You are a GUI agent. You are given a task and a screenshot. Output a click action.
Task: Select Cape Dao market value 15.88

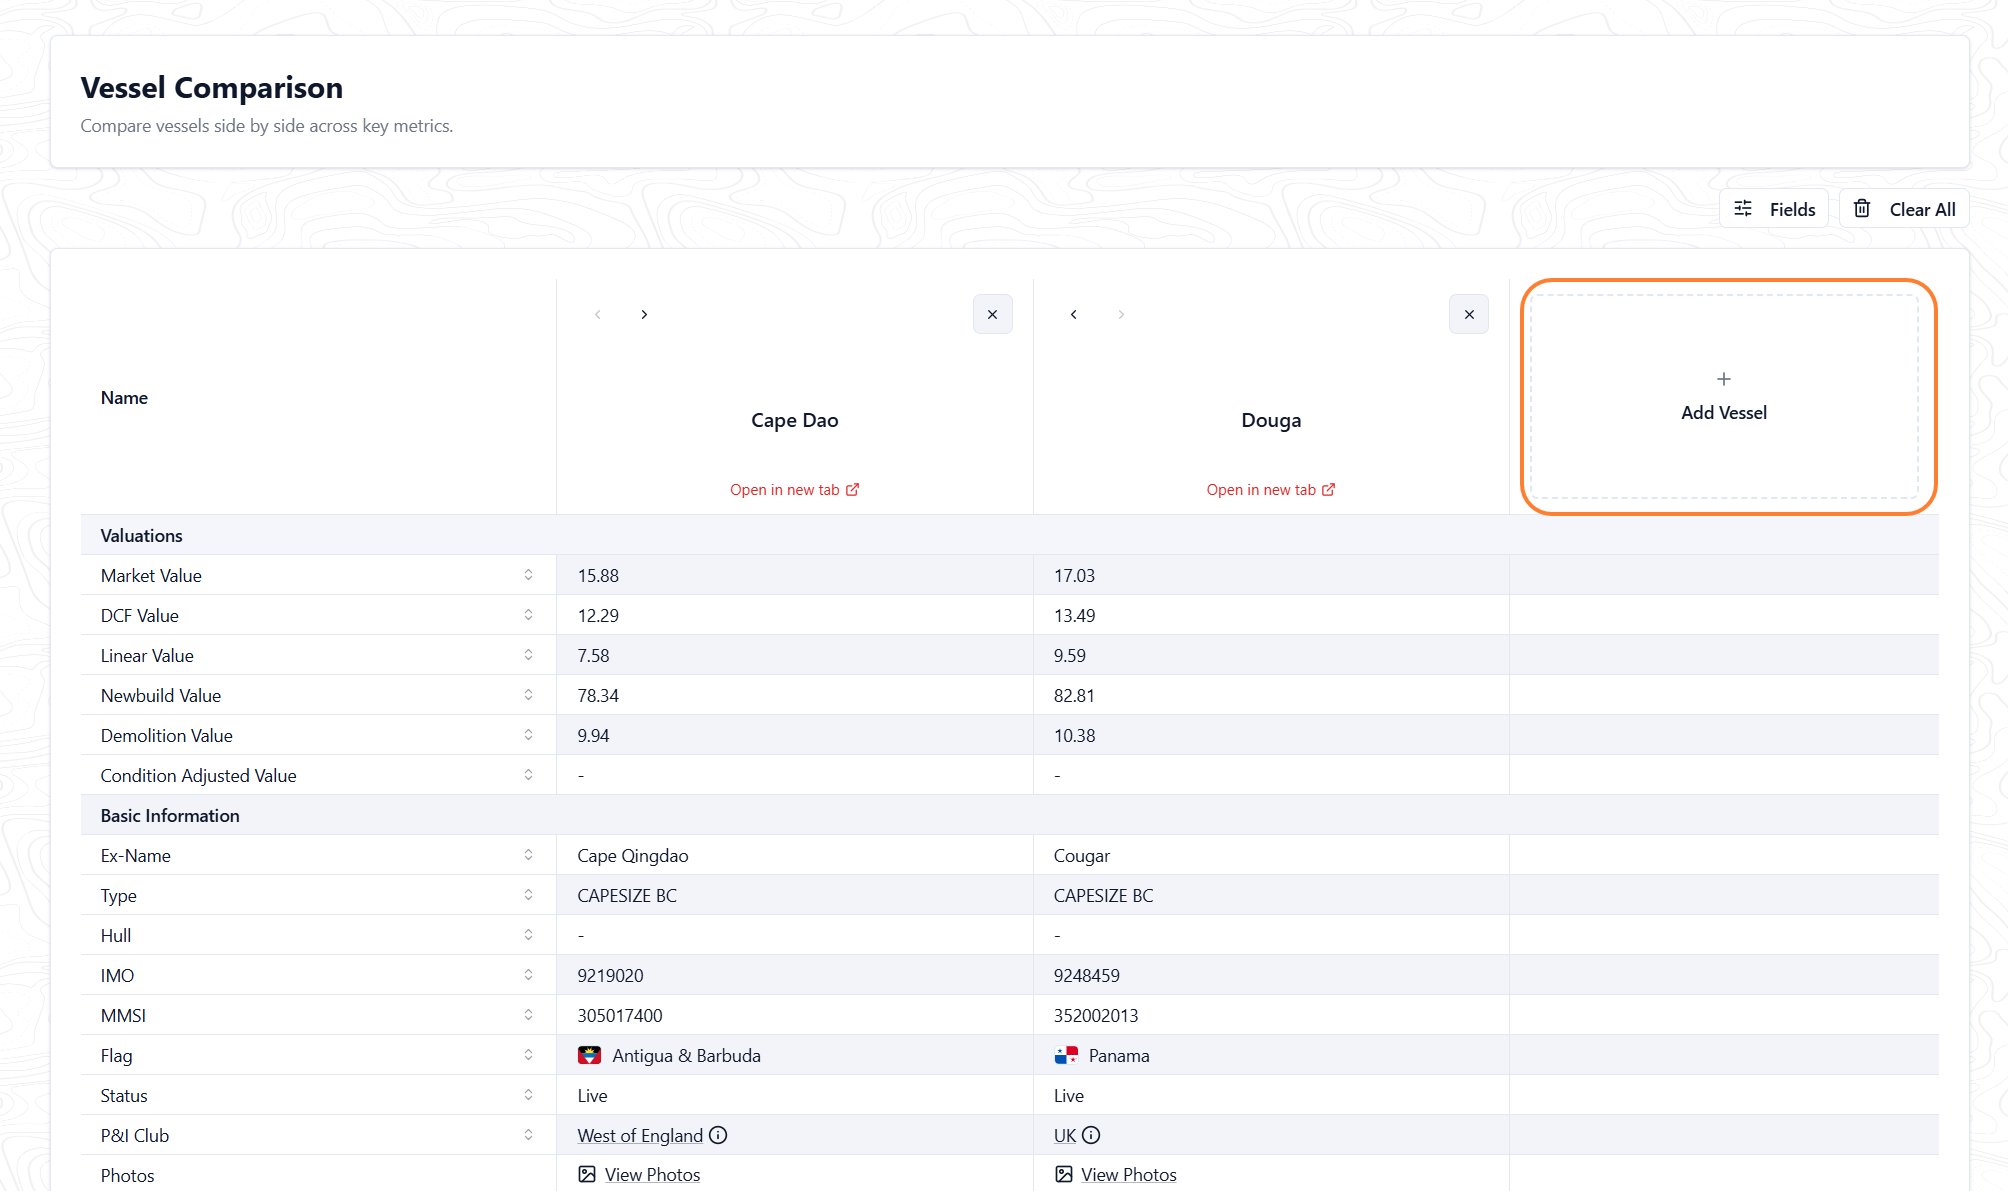coord(598,576)
